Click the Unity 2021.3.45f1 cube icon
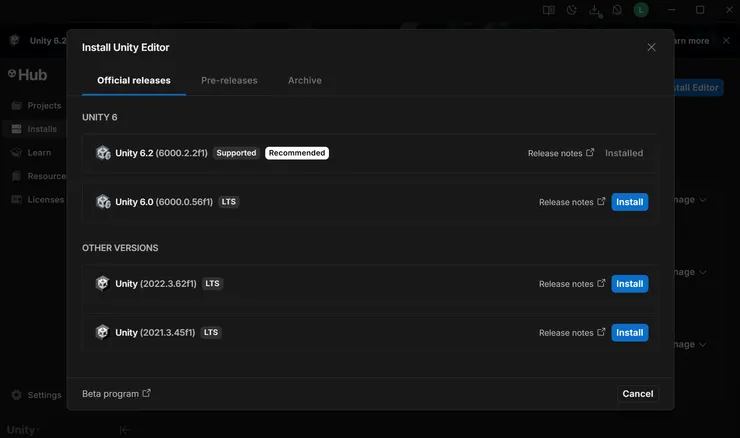 click(x=102, y=332)
